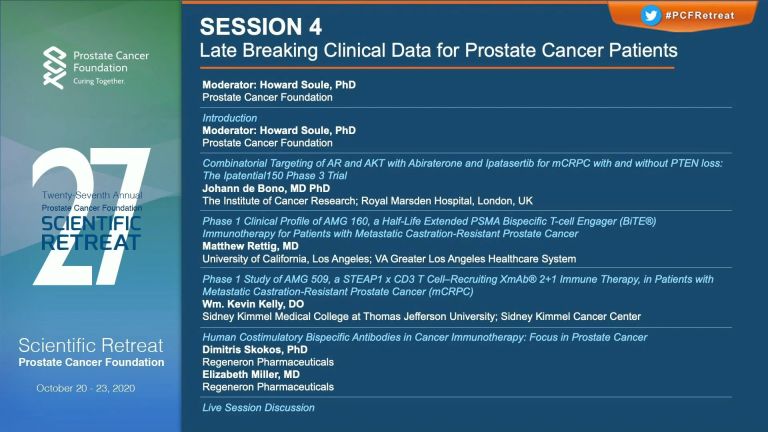
Task: Click speaker name Wm. Kevin Kelly, DO
Action: tap(253, 304)
